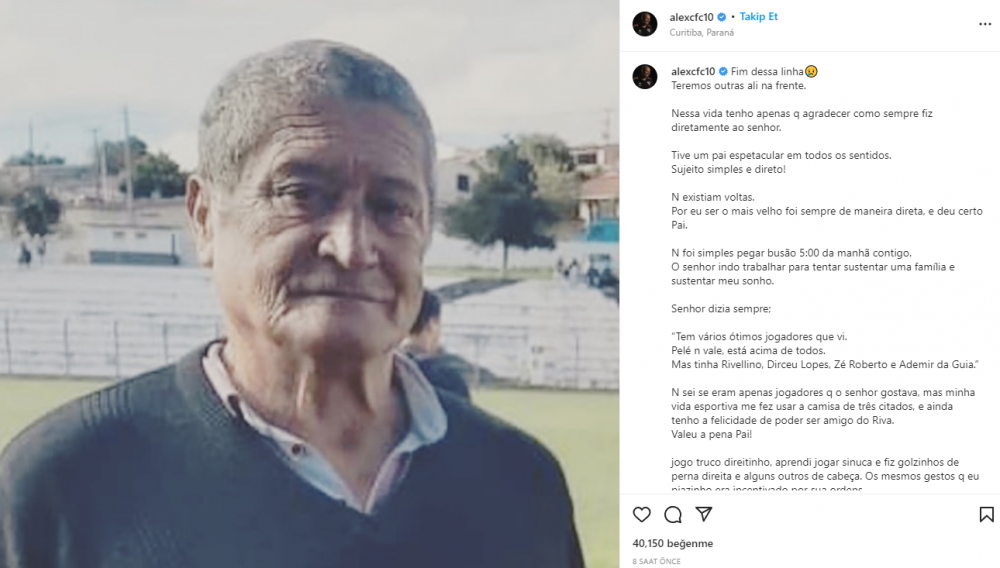
Task: Like the post with the heart icon
Action: coord(642,514)
